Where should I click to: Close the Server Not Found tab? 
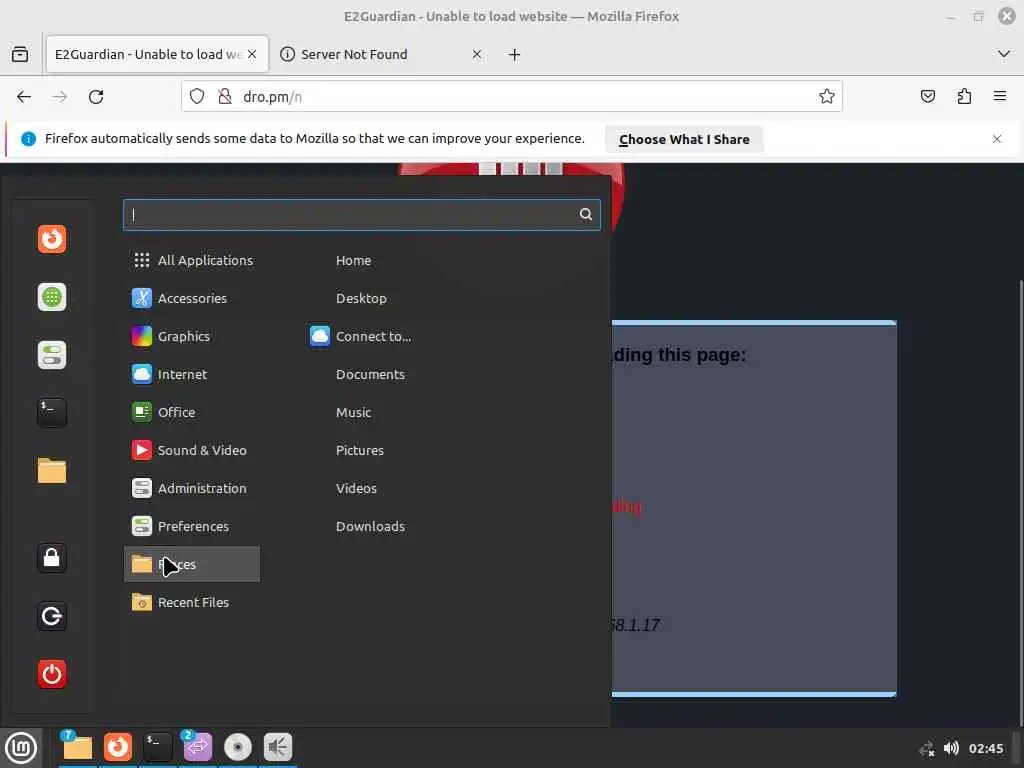(477, 54)
